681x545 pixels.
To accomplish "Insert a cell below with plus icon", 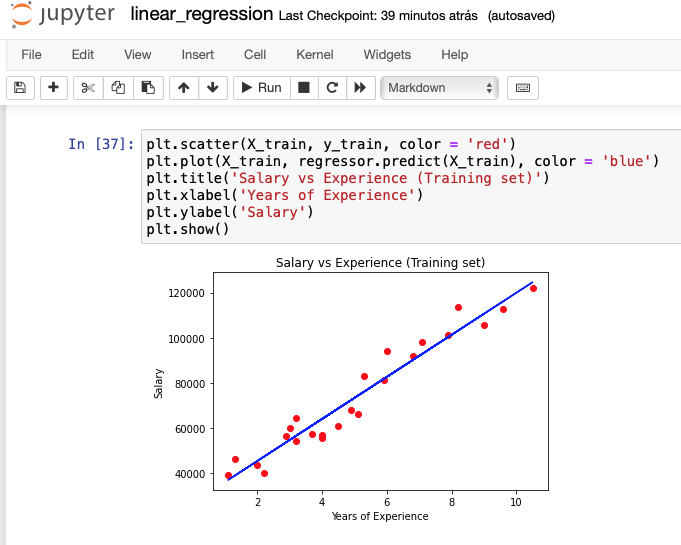I will pos(54,88).
